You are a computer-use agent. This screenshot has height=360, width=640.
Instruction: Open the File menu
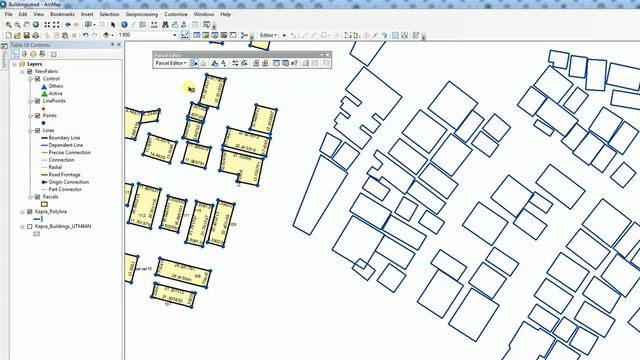tap(9, 14)
